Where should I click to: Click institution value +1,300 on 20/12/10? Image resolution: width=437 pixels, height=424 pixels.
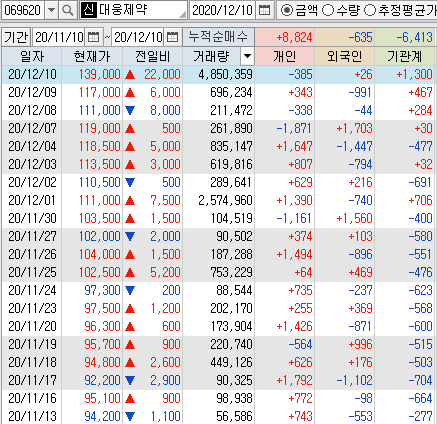pos(414,74)
